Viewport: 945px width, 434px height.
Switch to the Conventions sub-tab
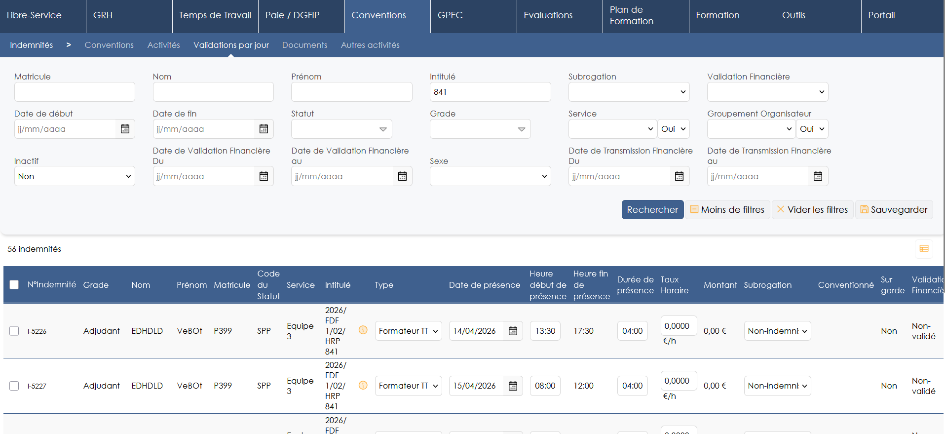[x=109, y=45]
